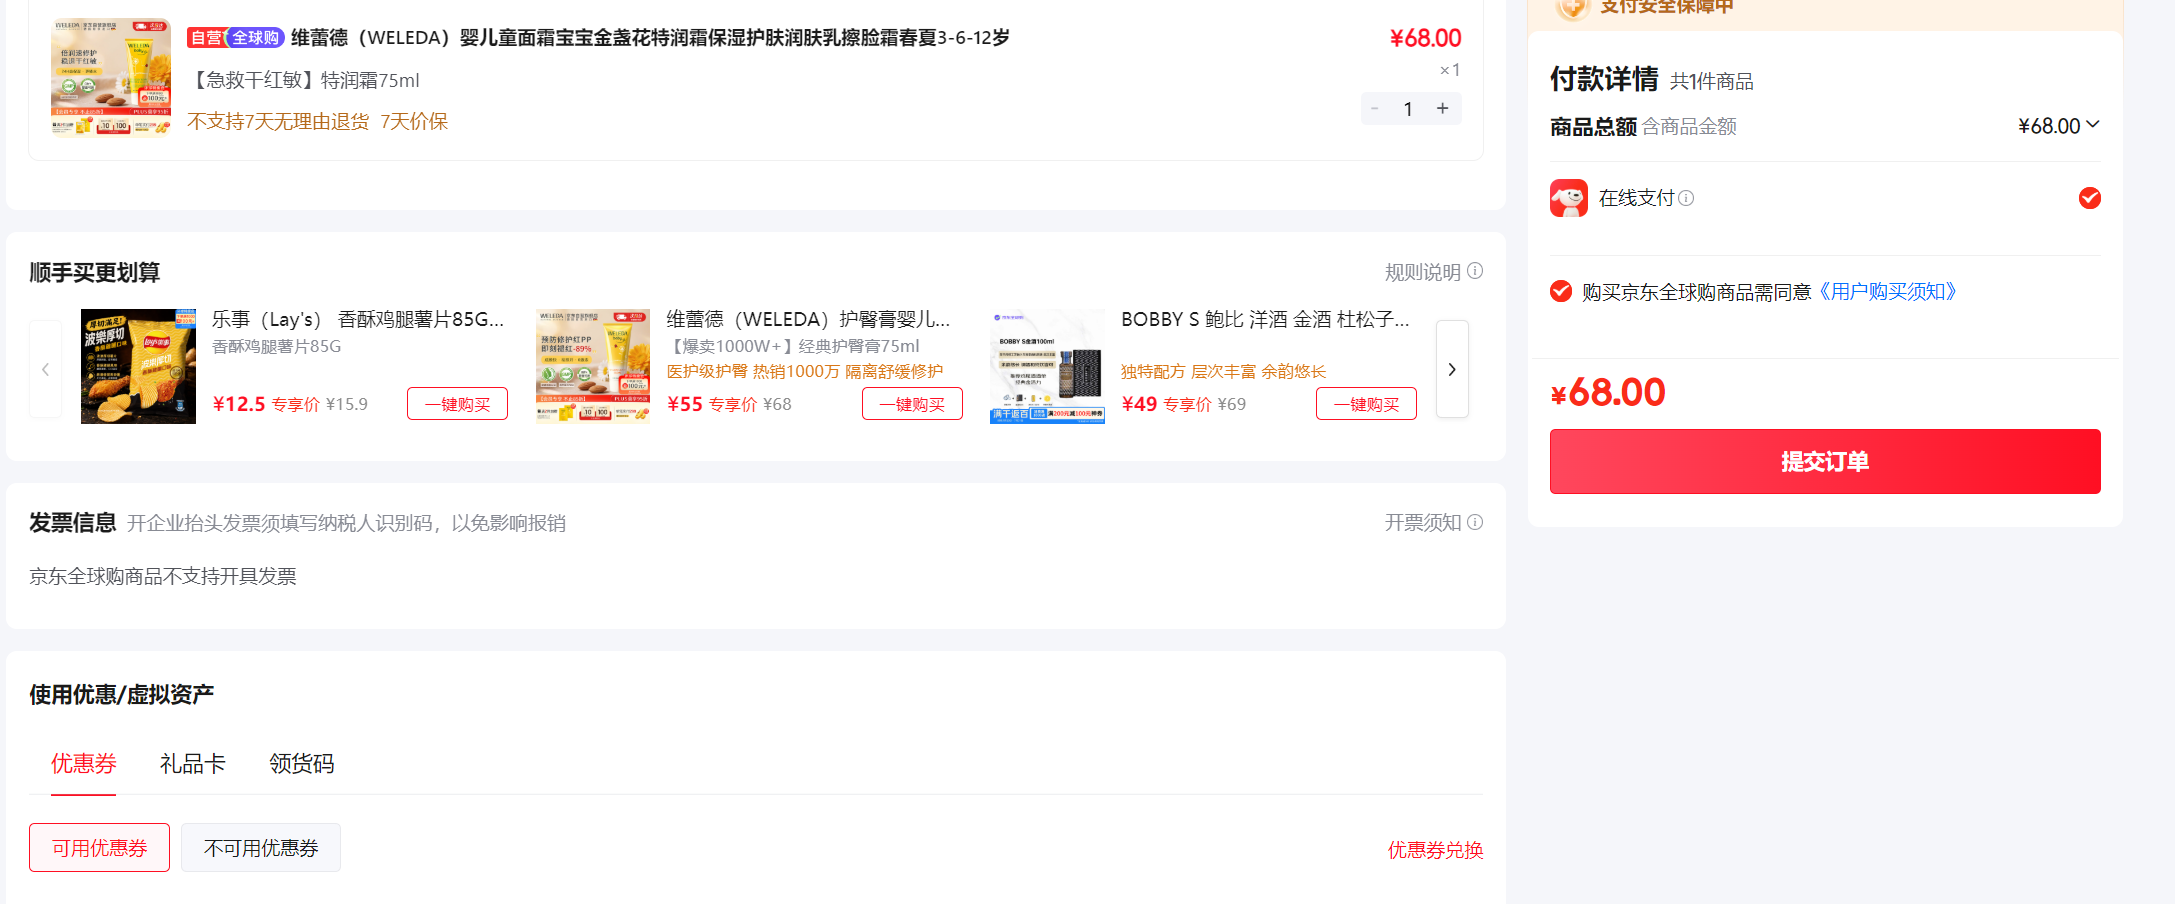This screenshot has width=2175, height=904.
Task: Select the 不可用优惠券 filter
Action: [261, 848]
